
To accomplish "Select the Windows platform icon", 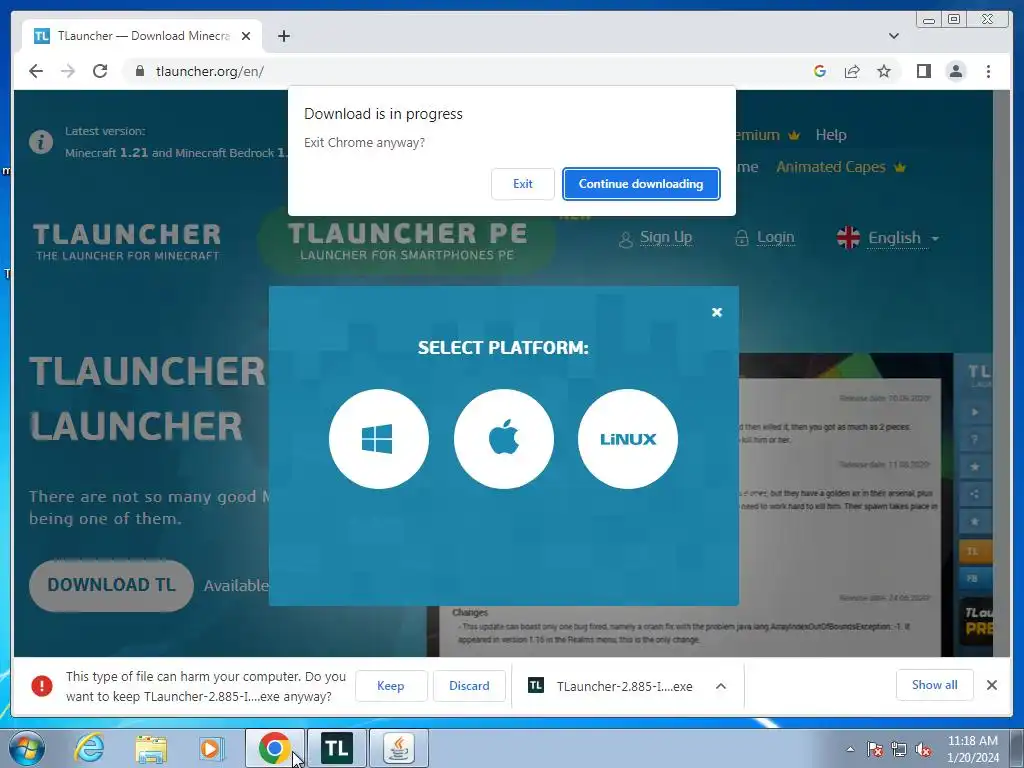I will pos(379,439).
